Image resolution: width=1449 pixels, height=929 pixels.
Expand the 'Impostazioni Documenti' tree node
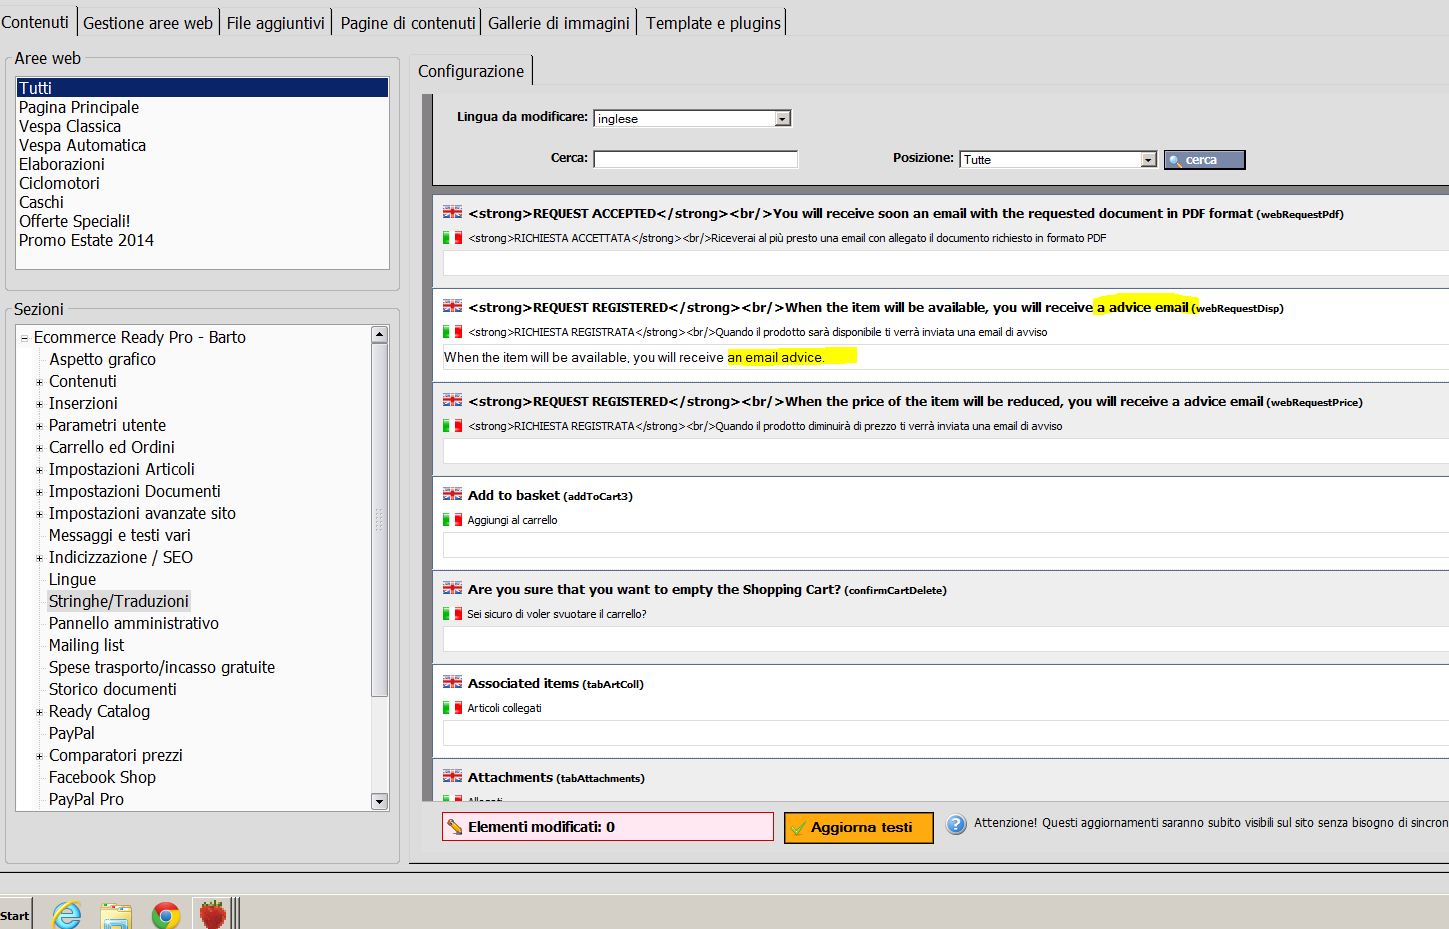39,492
